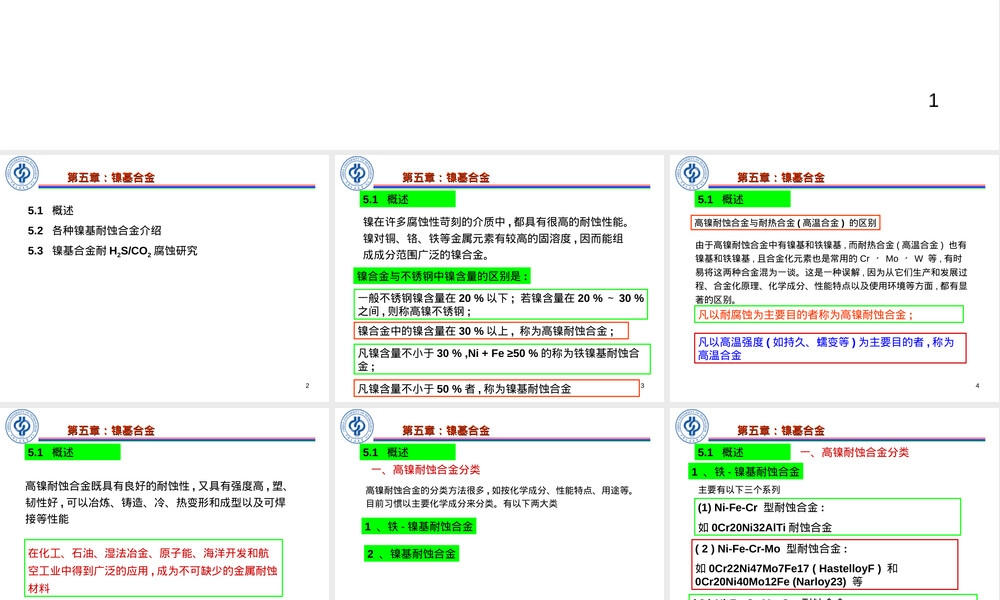Click the green '5.1 概述' tag on slide 4

click(x=742, y=199)
